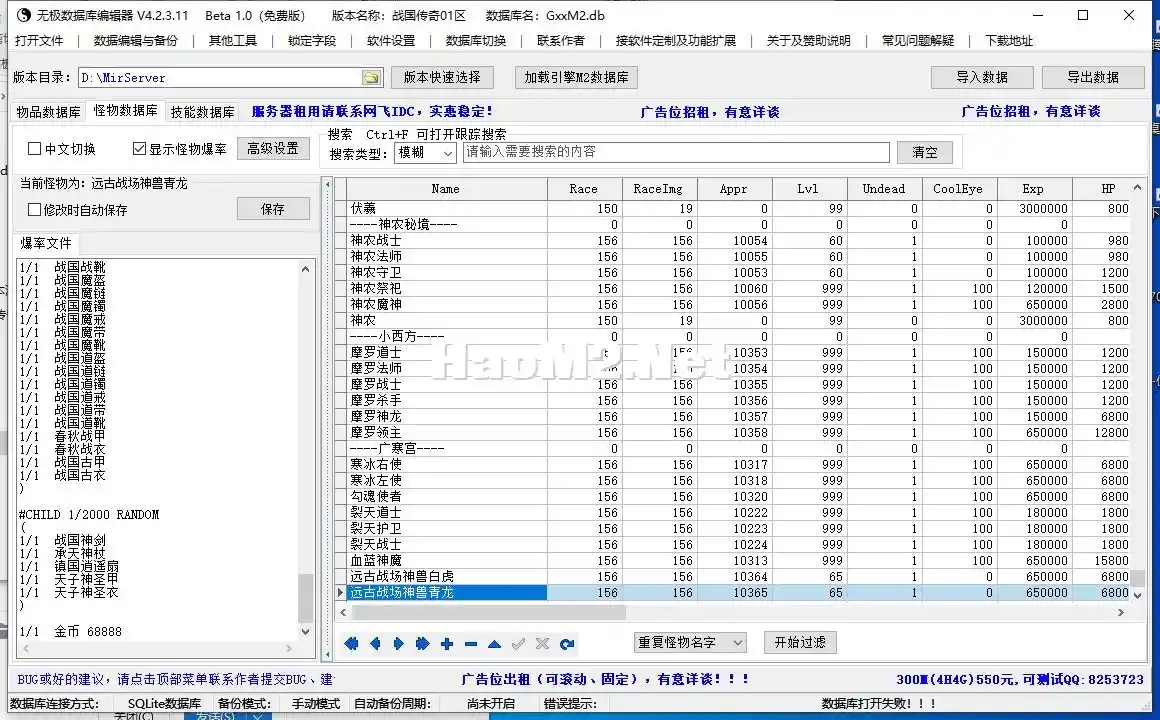
Task: Click drop file scrollbar down arrow
Action: click(x=306, y=631)
